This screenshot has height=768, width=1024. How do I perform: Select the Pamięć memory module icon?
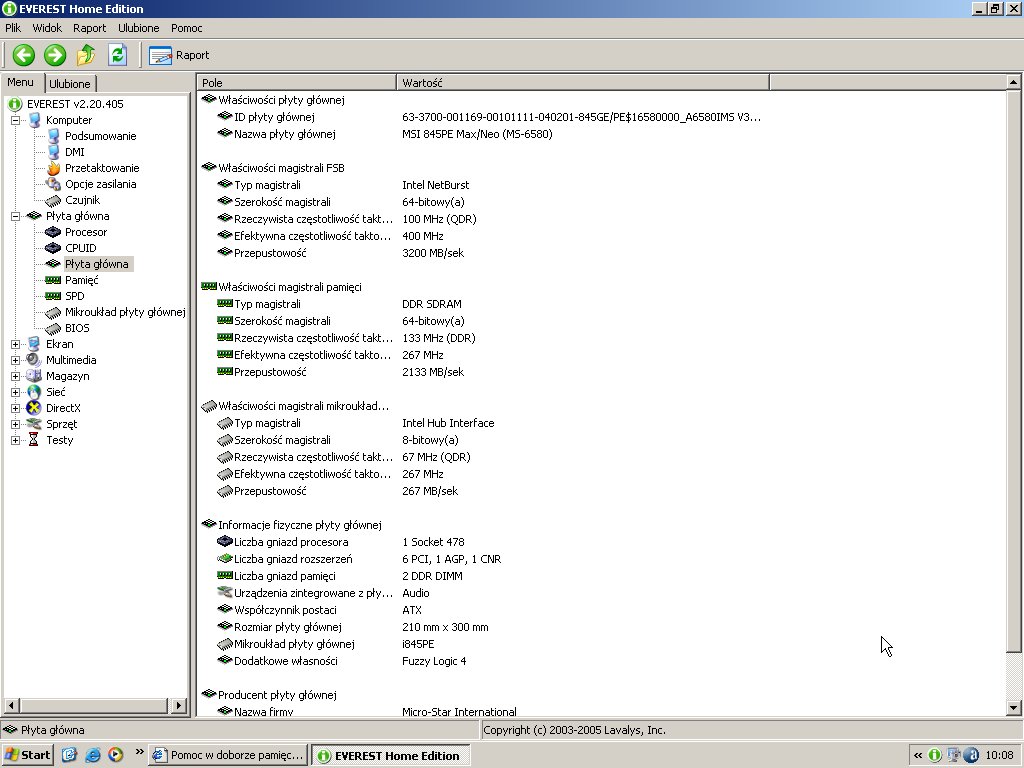point(53,280)
